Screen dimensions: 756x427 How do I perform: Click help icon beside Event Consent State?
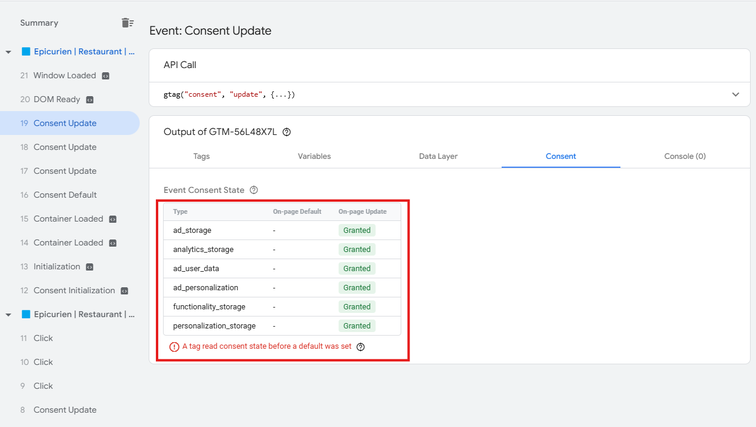pyautogui.click(x=254, y=190)
